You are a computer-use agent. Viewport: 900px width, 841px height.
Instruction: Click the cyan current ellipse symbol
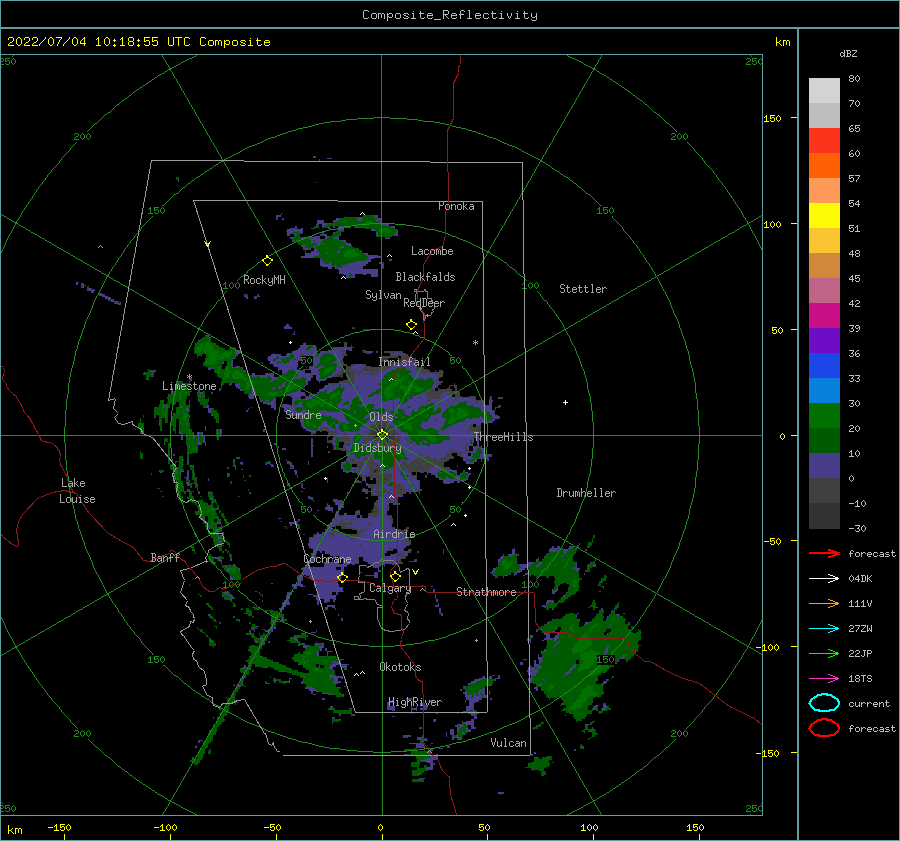point(824,703)
